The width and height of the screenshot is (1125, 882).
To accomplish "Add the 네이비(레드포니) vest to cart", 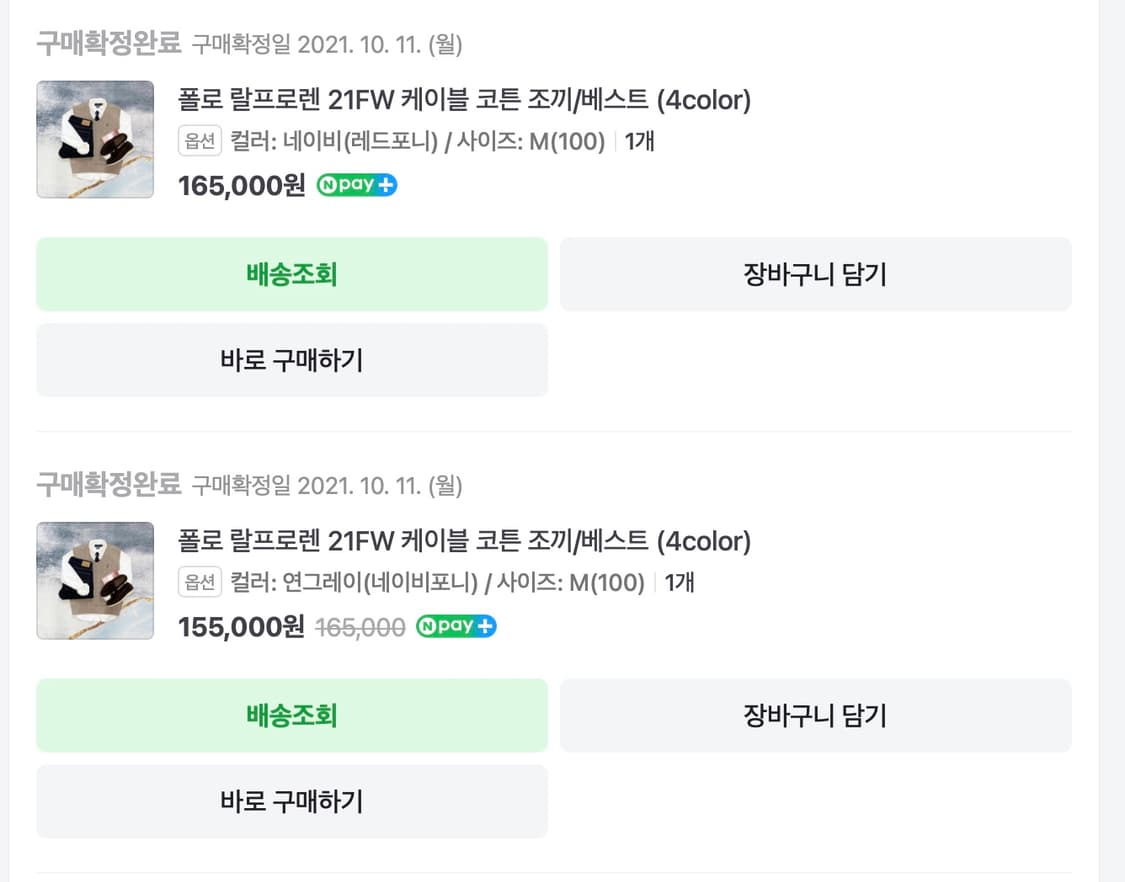I will pyautogui.click(x=815, y=274).
